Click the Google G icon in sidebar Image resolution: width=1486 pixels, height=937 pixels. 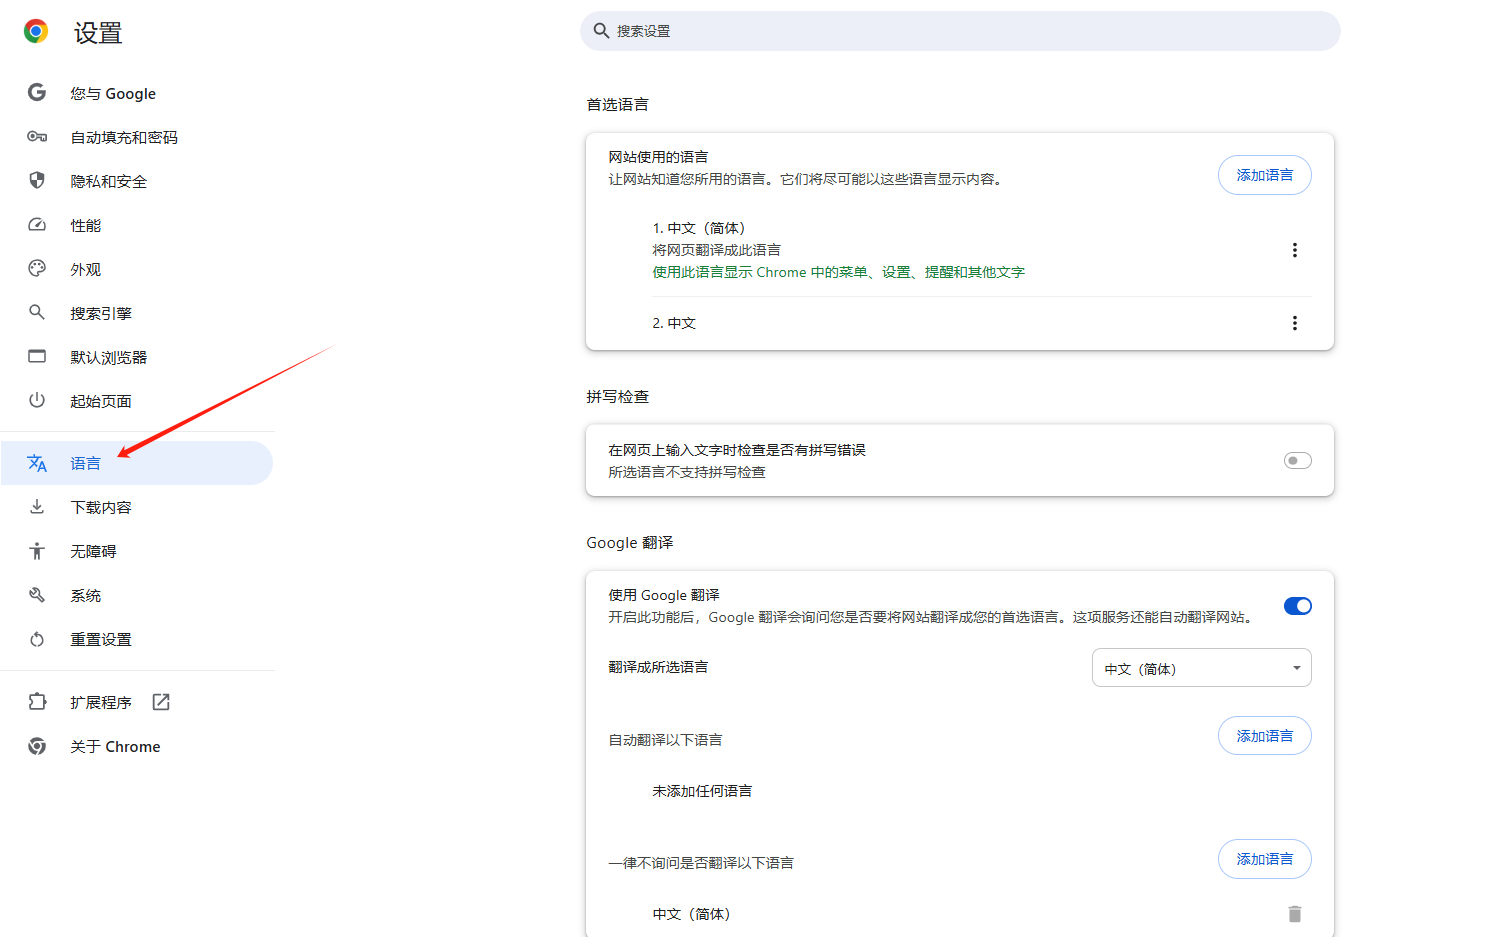[37, 93]
